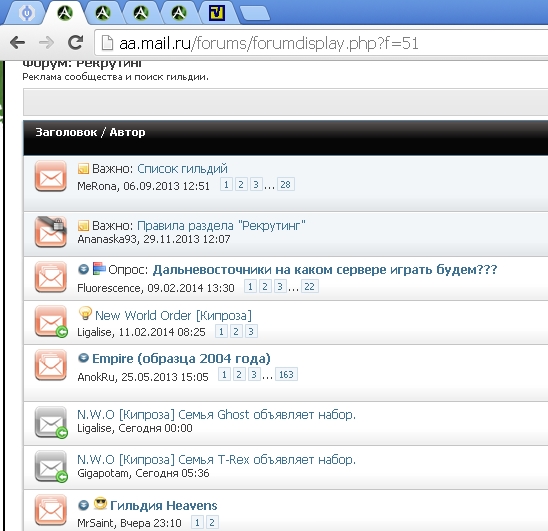Open Дальневосточники на каком сервере играть будем thread

[325, 270]
